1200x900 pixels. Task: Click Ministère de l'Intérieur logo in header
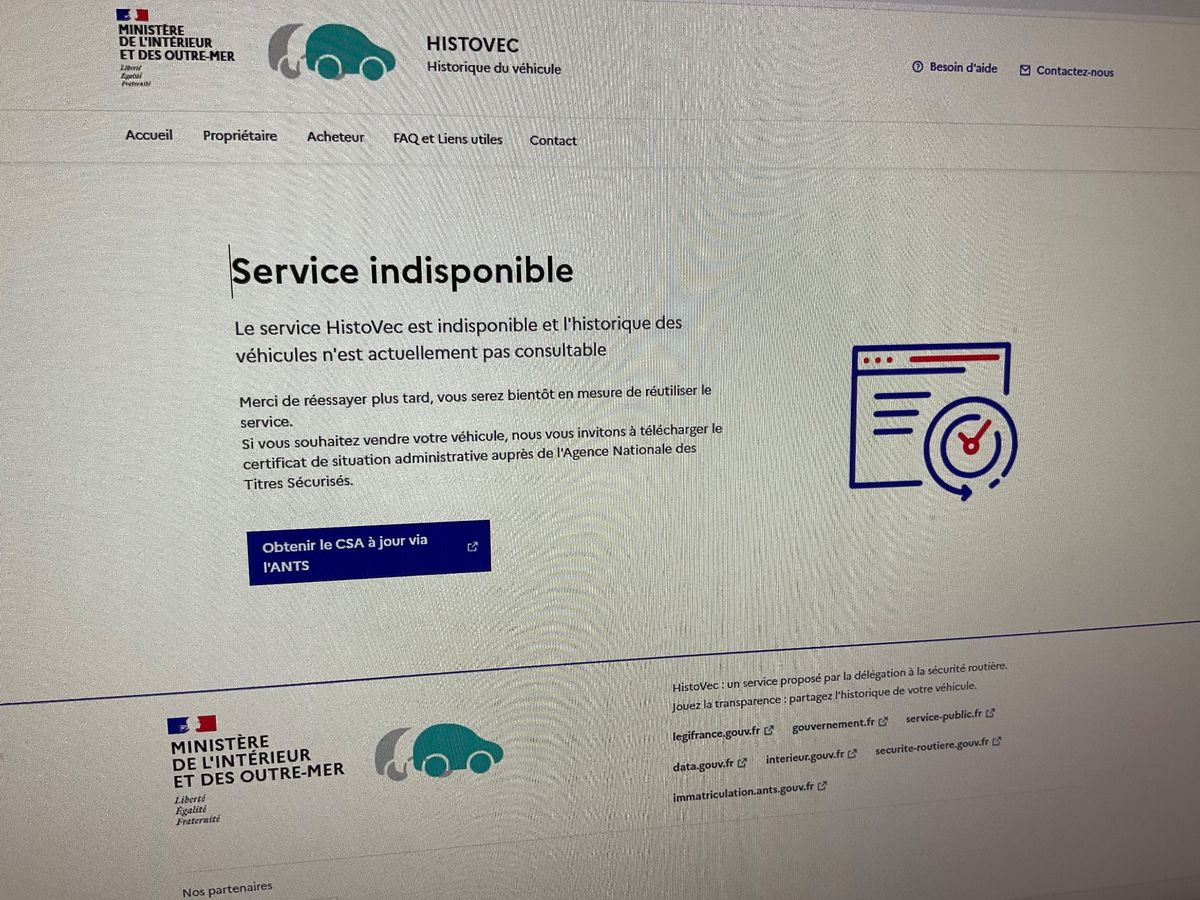(x=175, y=48)
